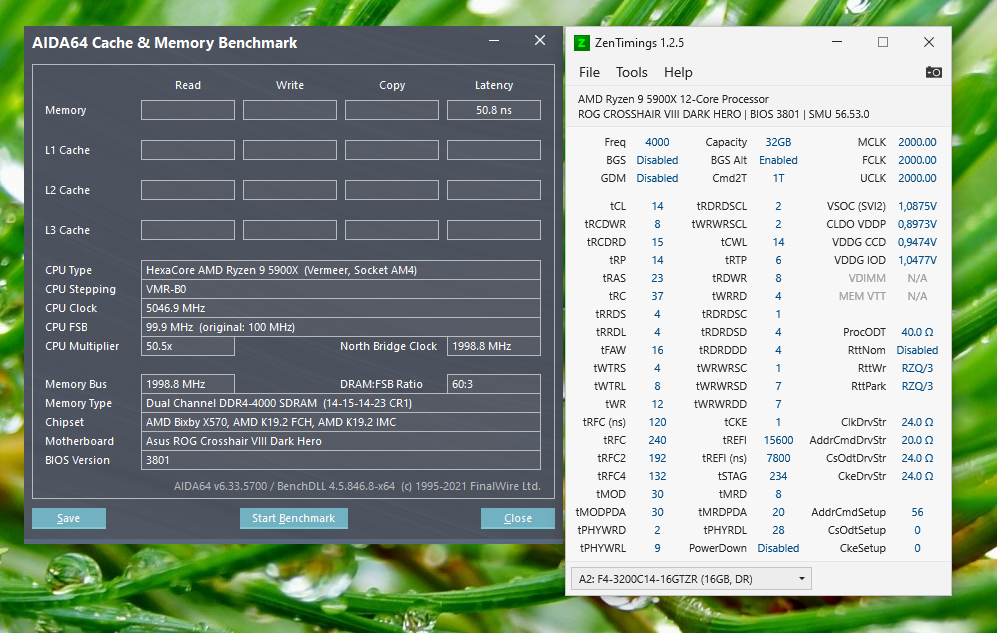Click the Memory Bus 1998.8 MHz value
This screenshot has width=997, height=633.
[x=188, y=384]
